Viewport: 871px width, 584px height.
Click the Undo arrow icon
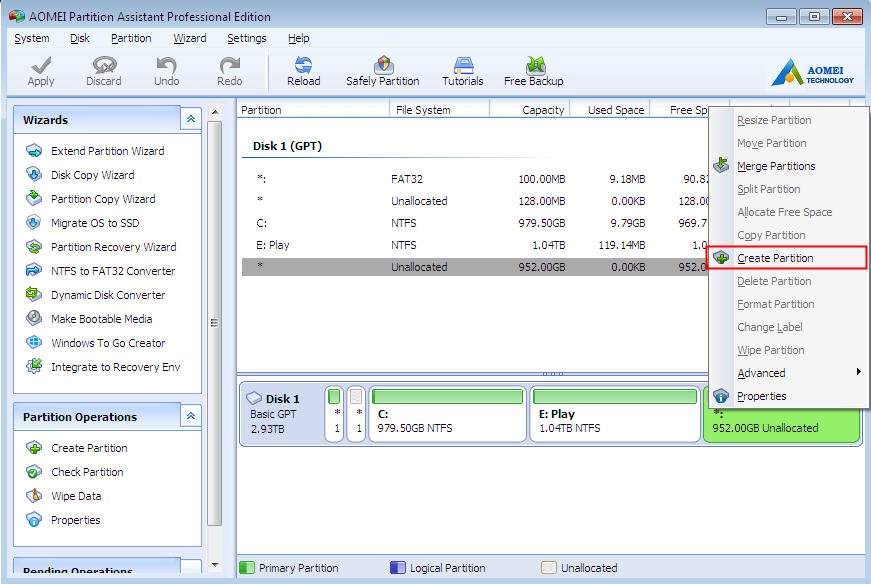(x=167, y=65)
